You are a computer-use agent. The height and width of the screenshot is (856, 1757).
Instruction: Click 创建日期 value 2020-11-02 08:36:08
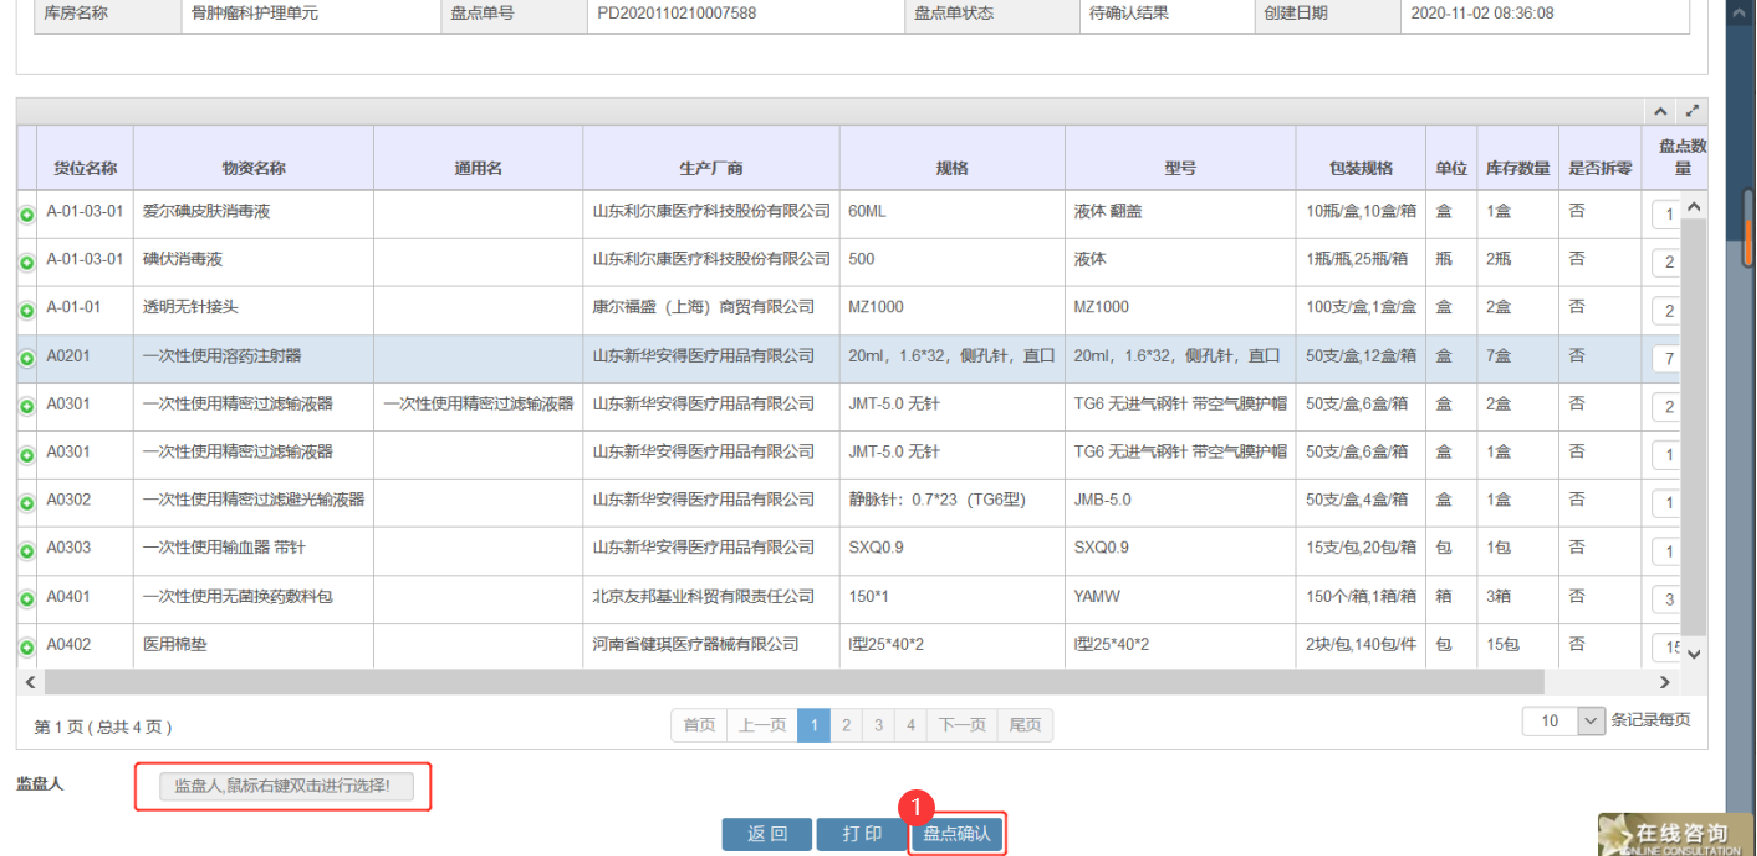tap(1482, 13)
